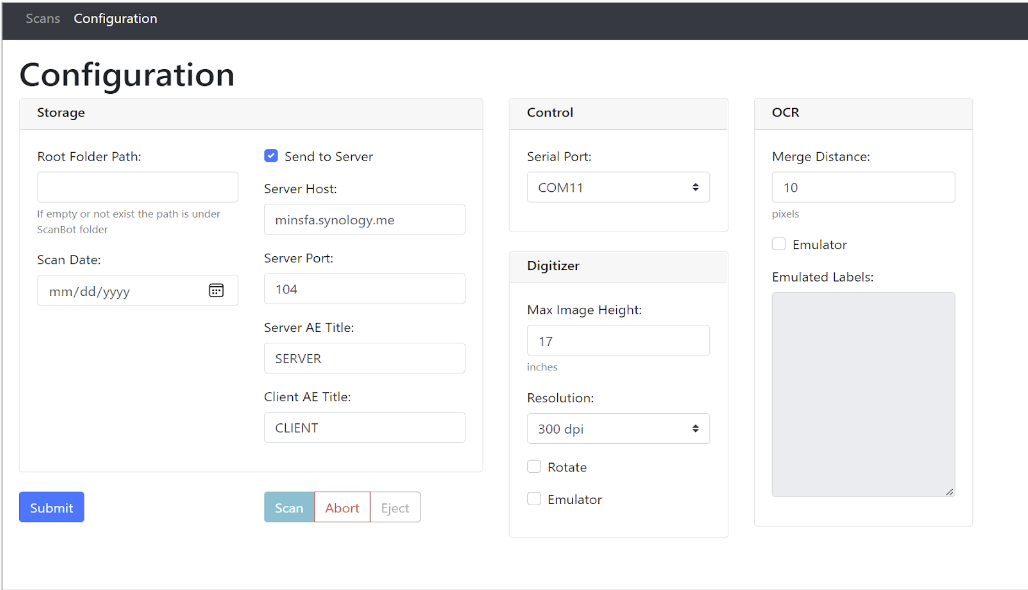Uncheck the Send to Server checkbox

click(271, 156)
